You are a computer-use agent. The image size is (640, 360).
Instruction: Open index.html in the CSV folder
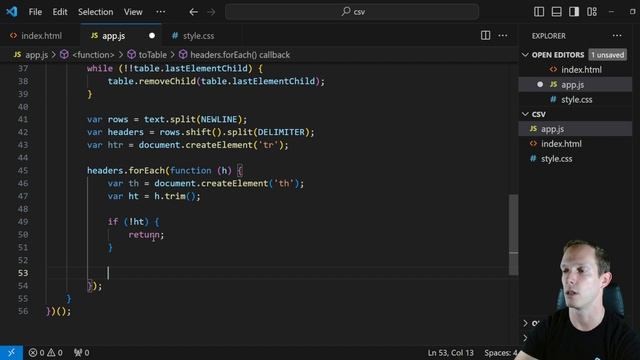[x=561, y=144]
